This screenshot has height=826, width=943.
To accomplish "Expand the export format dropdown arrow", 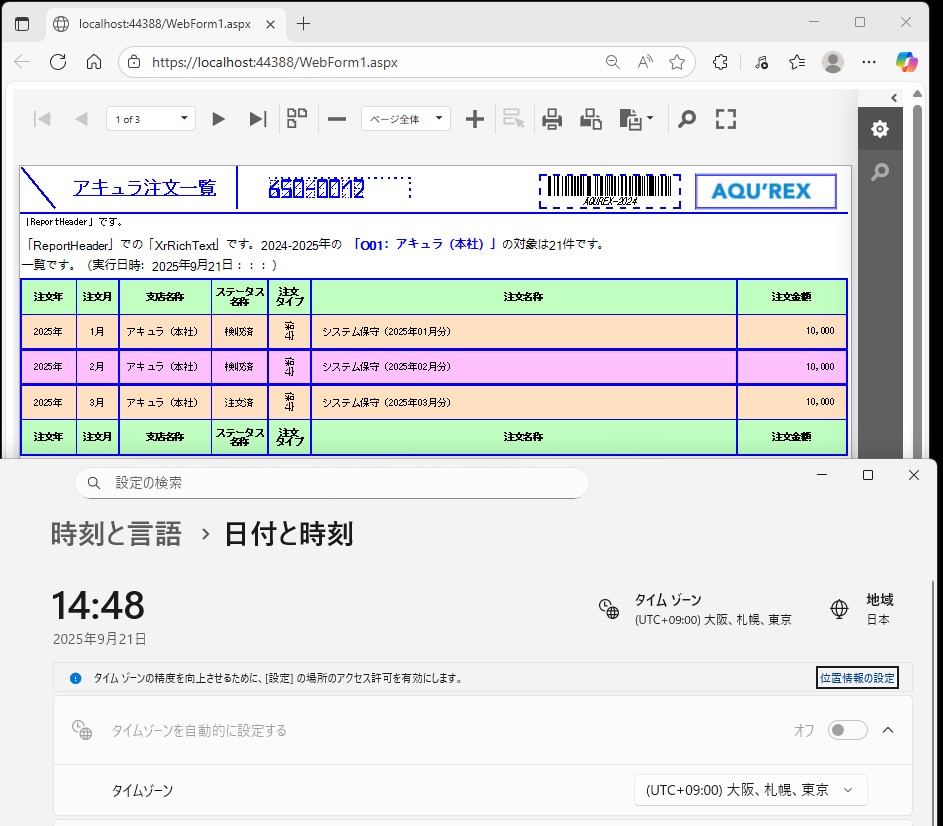I will click(650, 119).
